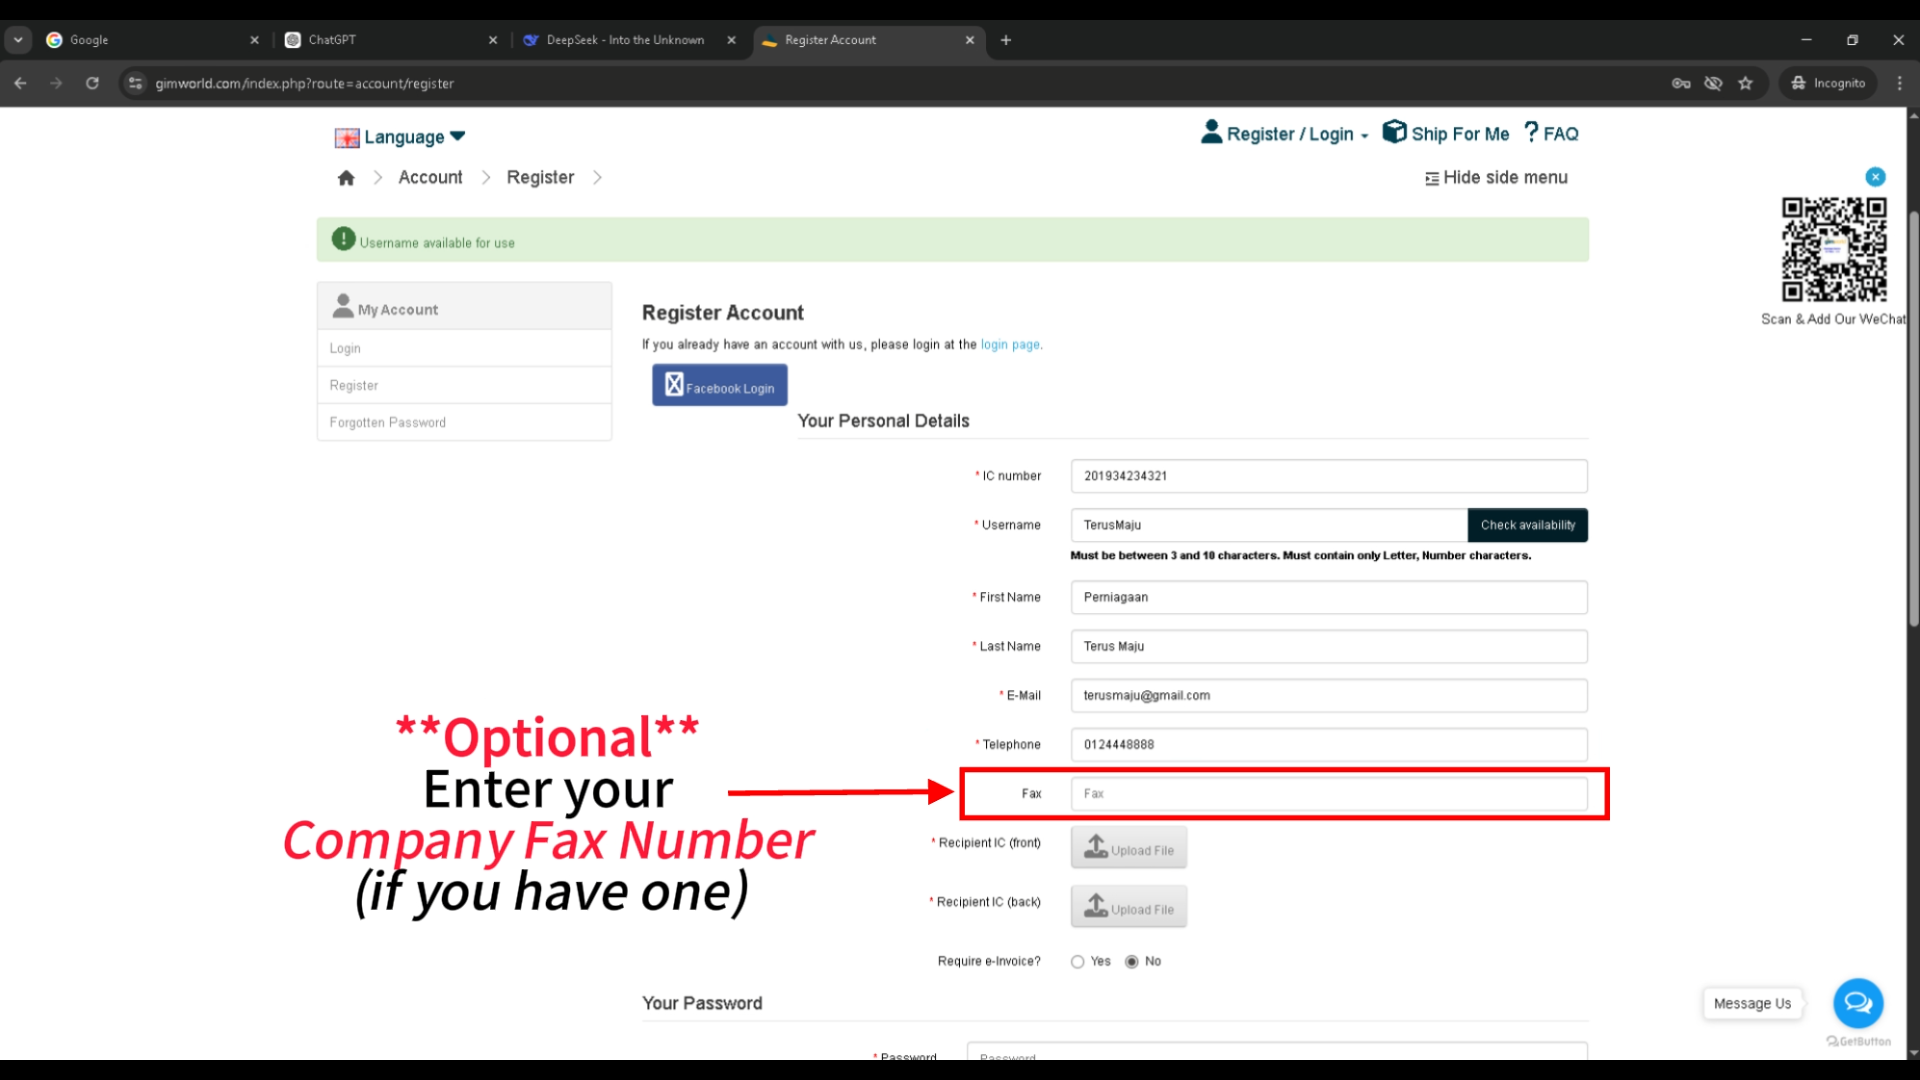
Task: Click into the Fax input field
Action: coord(1328,794)
